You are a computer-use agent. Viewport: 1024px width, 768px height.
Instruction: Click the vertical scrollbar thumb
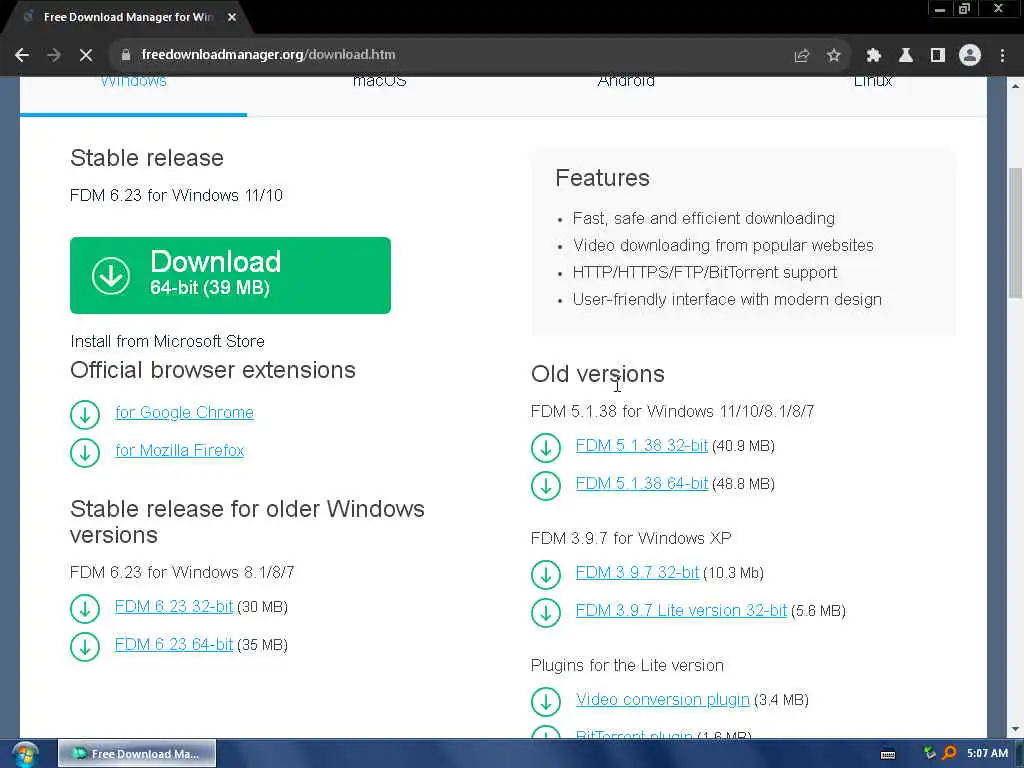[1015, 232]
